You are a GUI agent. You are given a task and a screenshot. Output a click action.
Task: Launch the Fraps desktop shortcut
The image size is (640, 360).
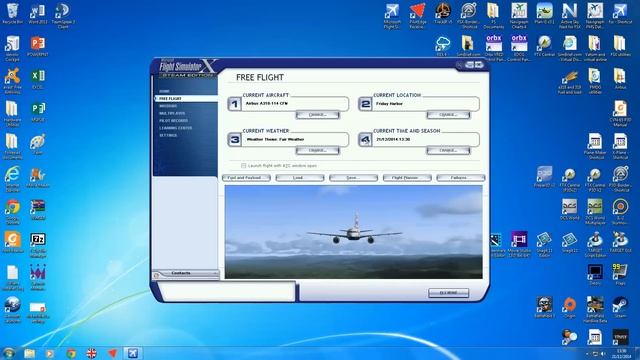620,272
